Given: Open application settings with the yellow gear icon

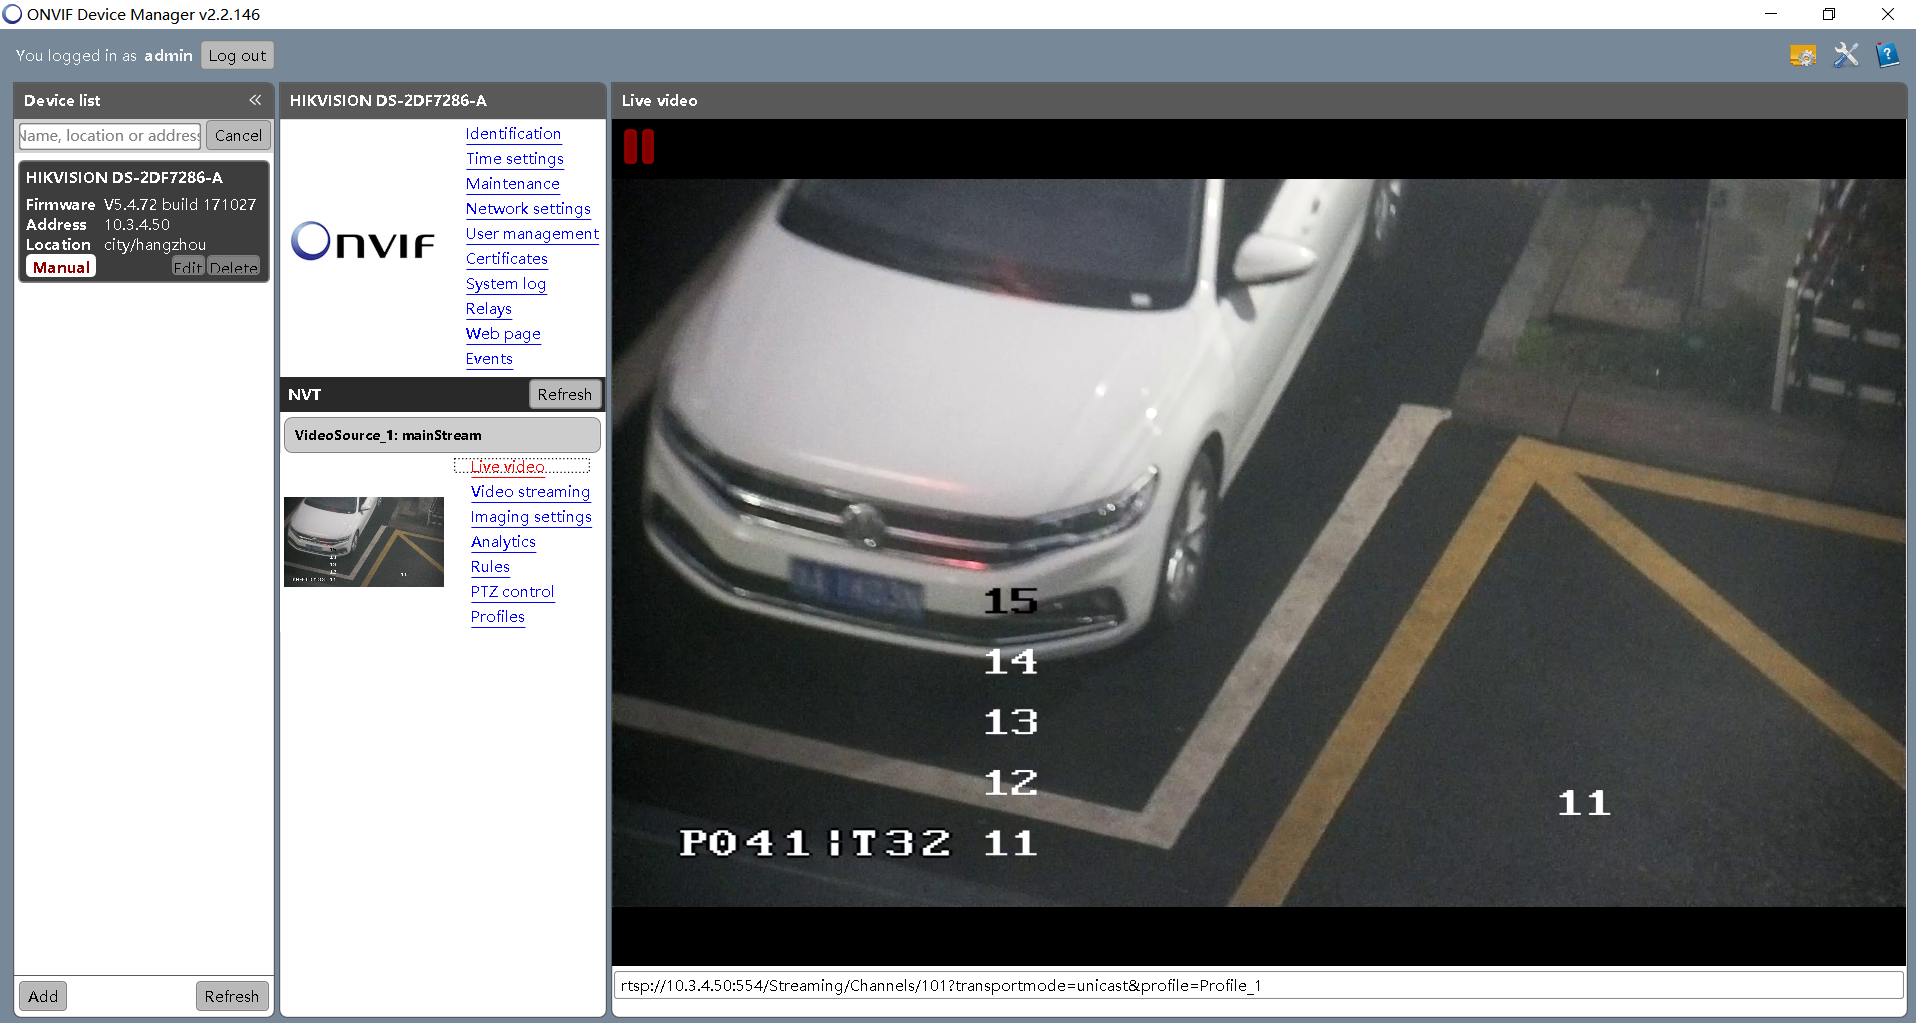Looking at the screenshot, I should (x=1802, y=56).
